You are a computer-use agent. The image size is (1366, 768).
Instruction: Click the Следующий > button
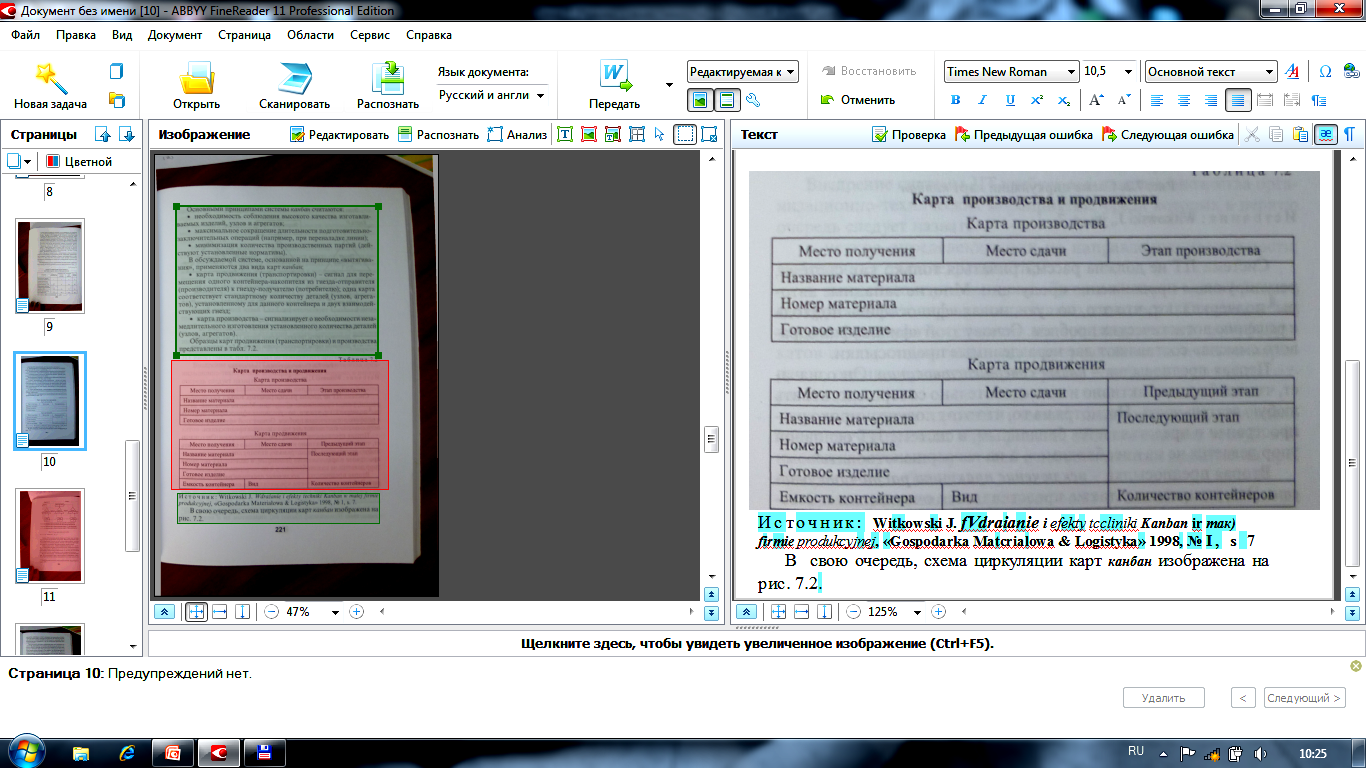pos(1305,698)
